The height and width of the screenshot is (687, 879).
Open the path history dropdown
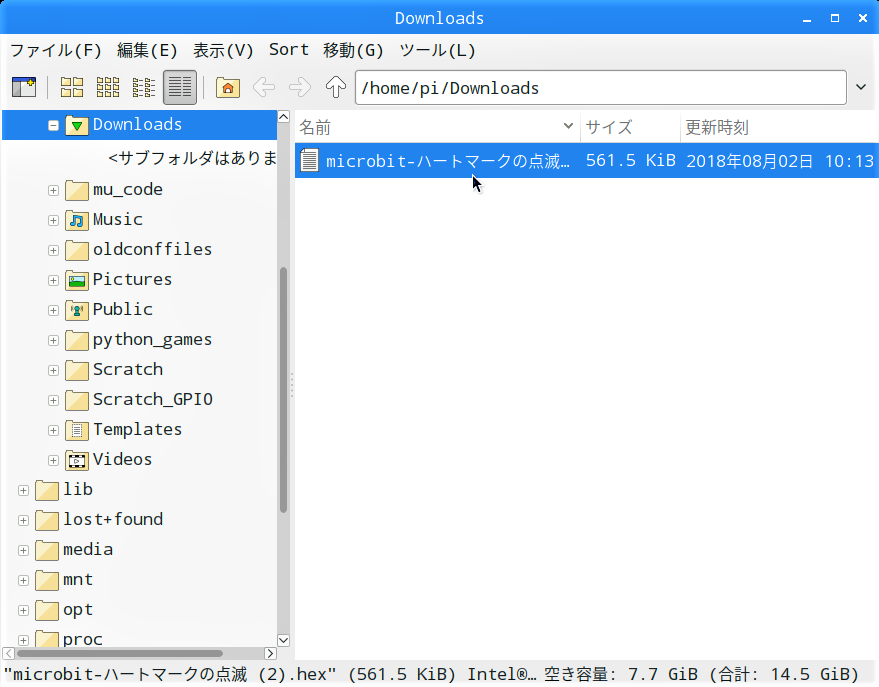pos(861,87)
